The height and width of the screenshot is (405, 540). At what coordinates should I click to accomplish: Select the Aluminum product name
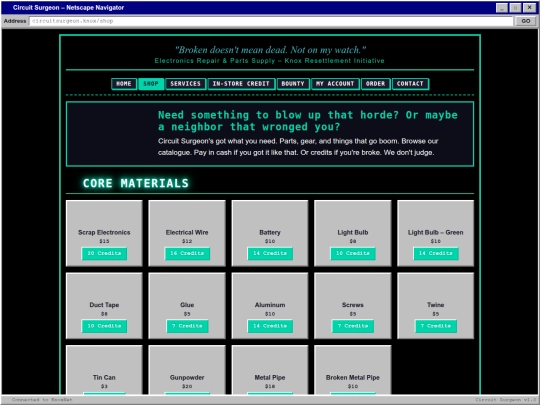click(270, 305)
